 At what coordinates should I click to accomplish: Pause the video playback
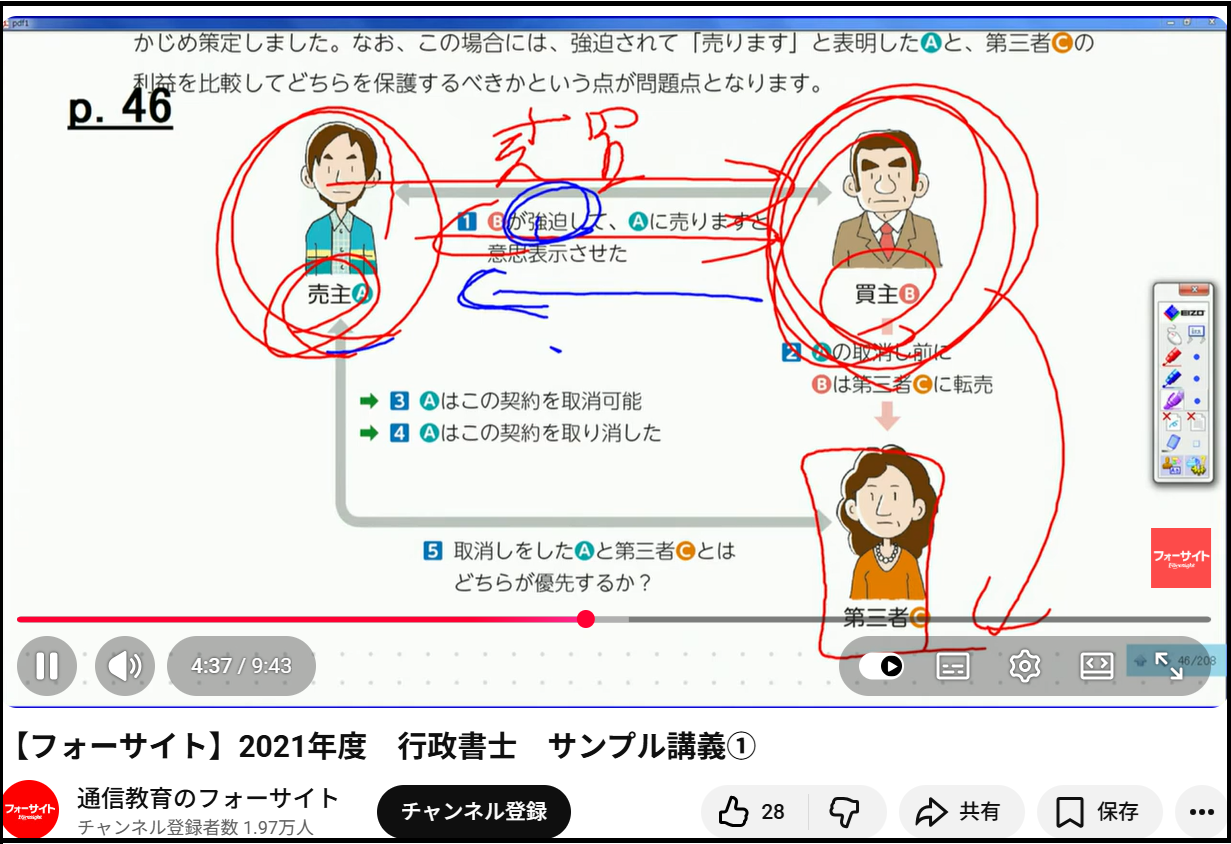point(46,665)
